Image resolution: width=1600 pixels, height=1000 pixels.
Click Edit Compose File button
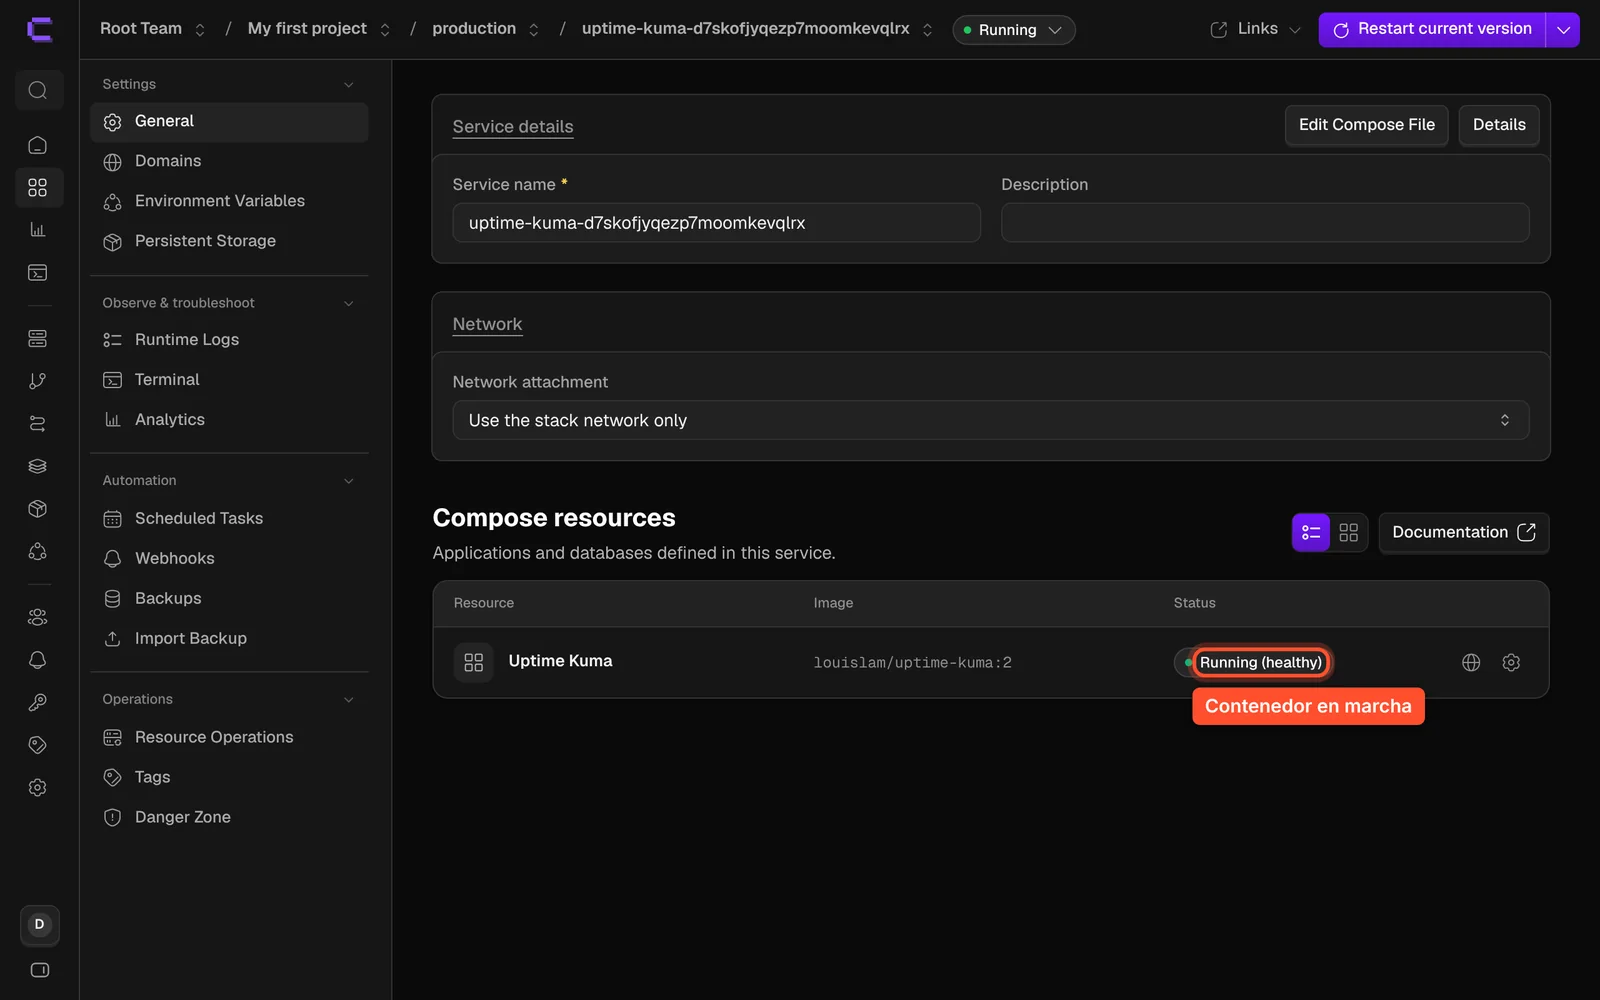tap(1366, 125)
